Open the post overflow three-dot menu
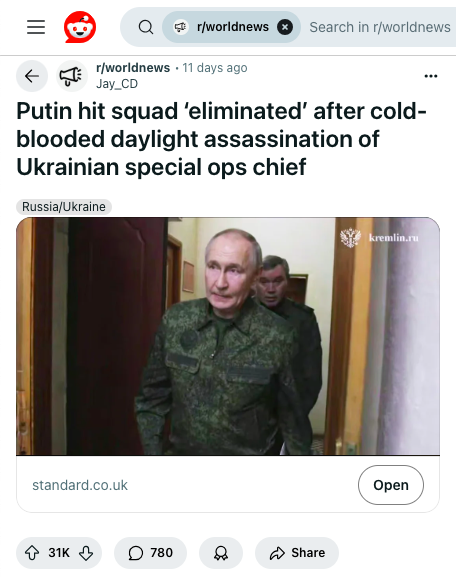The height and width of the screenshot is (584, 456). 431,76
